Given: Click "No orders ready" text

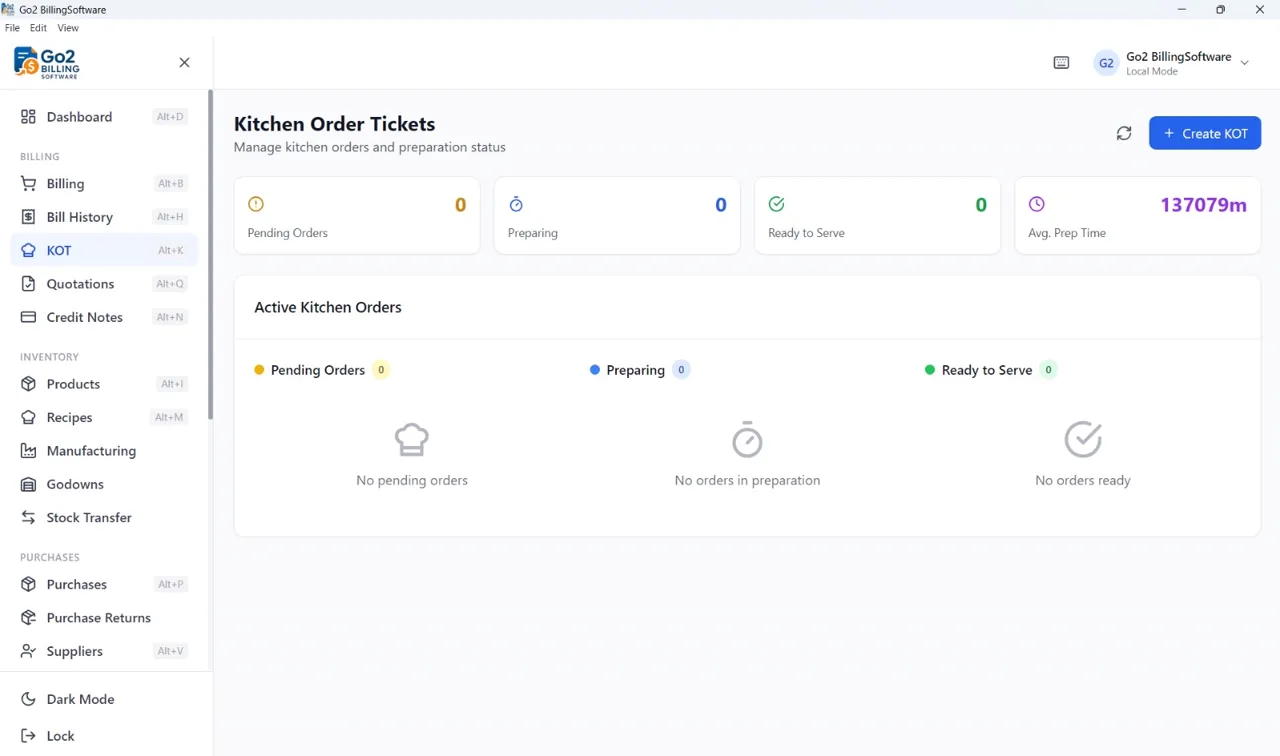Looking at the screenshot, I should (1083, 481).
